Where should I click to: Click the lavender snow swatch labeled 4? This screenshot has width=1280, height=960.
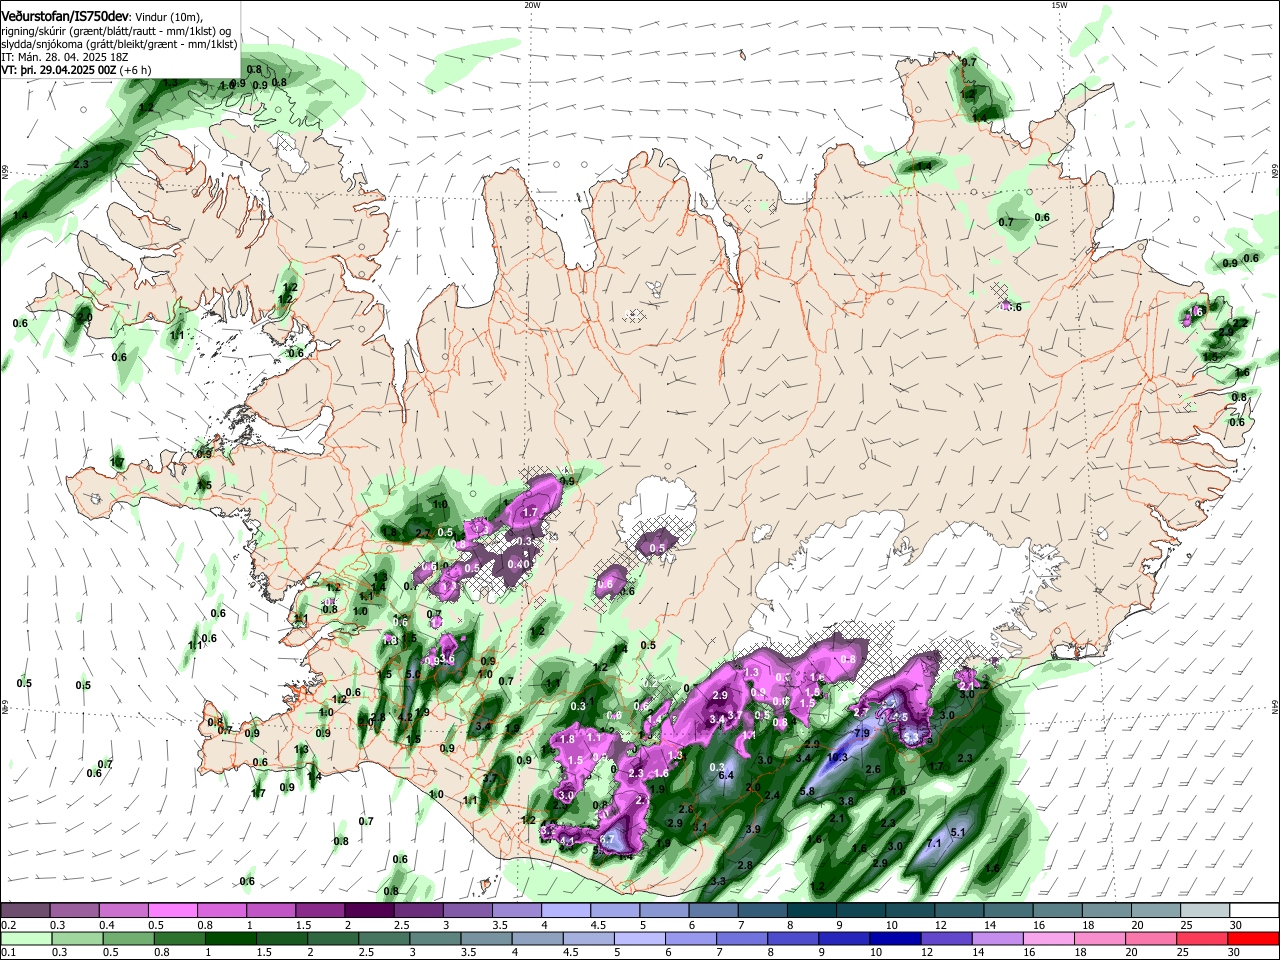[565, 910]
